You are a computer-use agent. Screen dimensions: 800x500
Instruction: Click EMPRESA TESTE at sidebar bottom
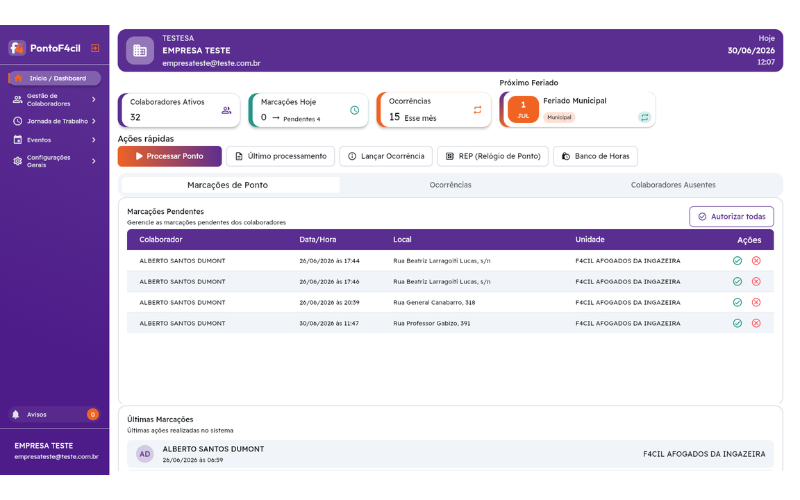pos(43,446)
